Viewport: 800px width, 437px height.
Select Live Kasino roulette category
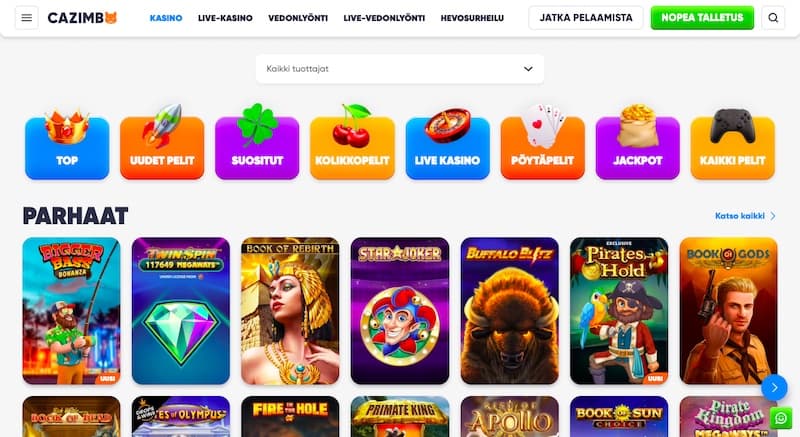[447, 144]
